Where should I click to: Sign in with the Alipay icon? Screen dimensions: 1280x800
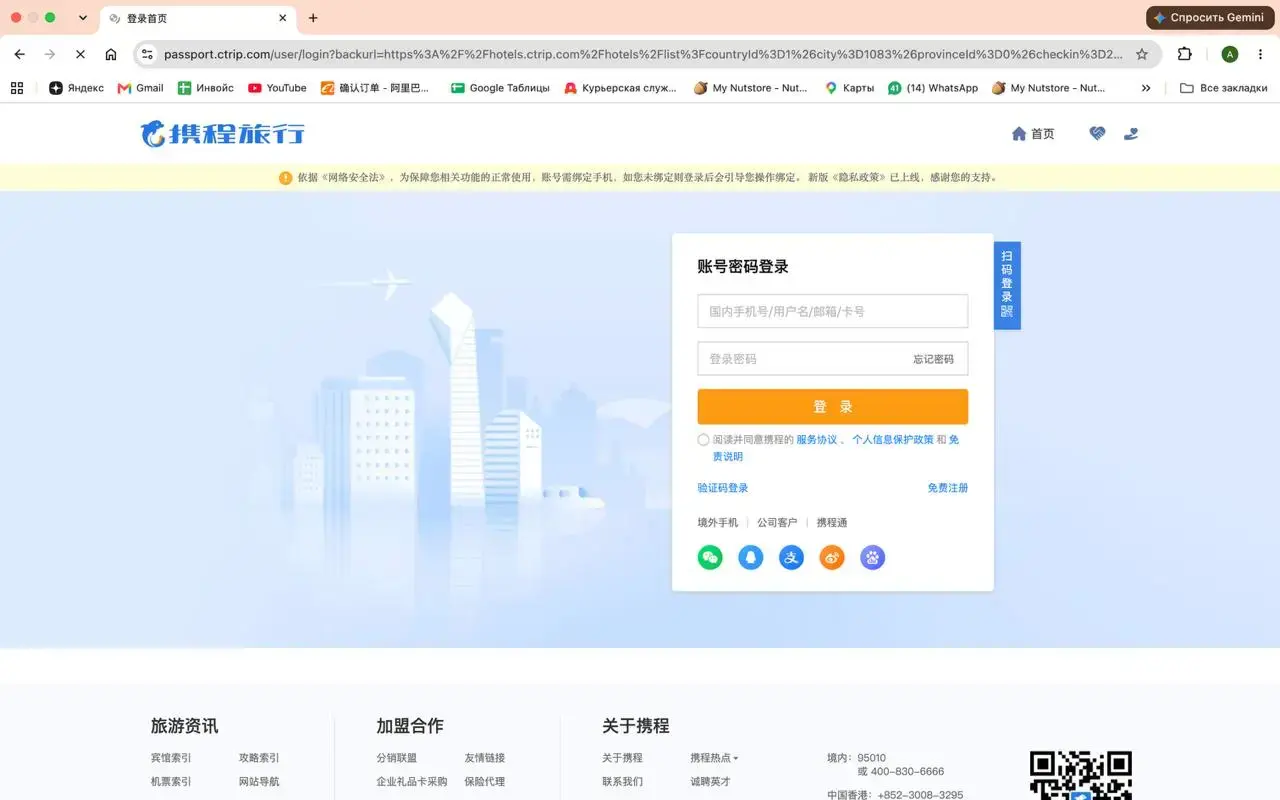tap(791, 558)
